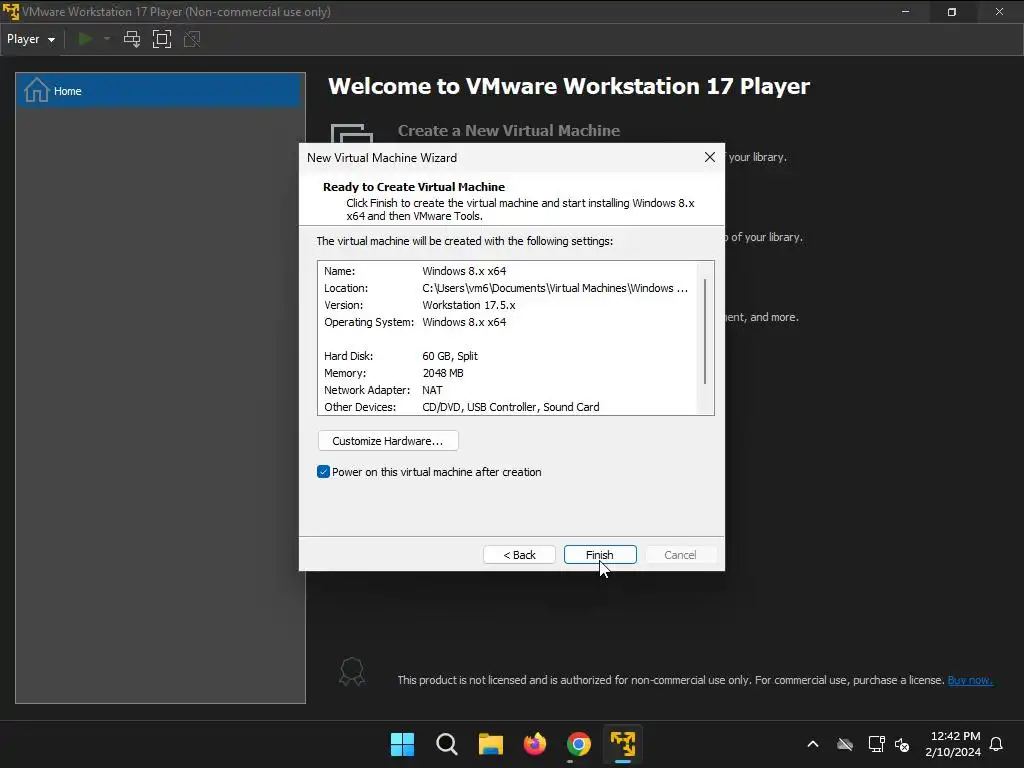Image resolution: width=1024 pixels, height=768 pixels.
Task: Click the '2048 MB' memory value
Action: tap(443, 373)
